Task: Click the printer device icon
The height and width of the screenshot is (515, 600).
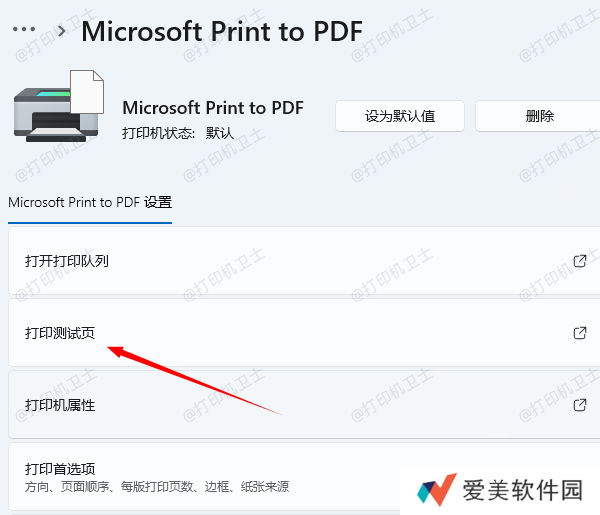Action: (x=59, y=106)
